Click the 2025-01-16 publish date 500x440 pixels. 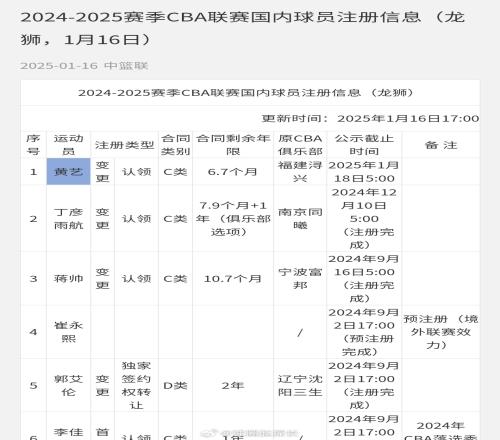pos(59,66)
